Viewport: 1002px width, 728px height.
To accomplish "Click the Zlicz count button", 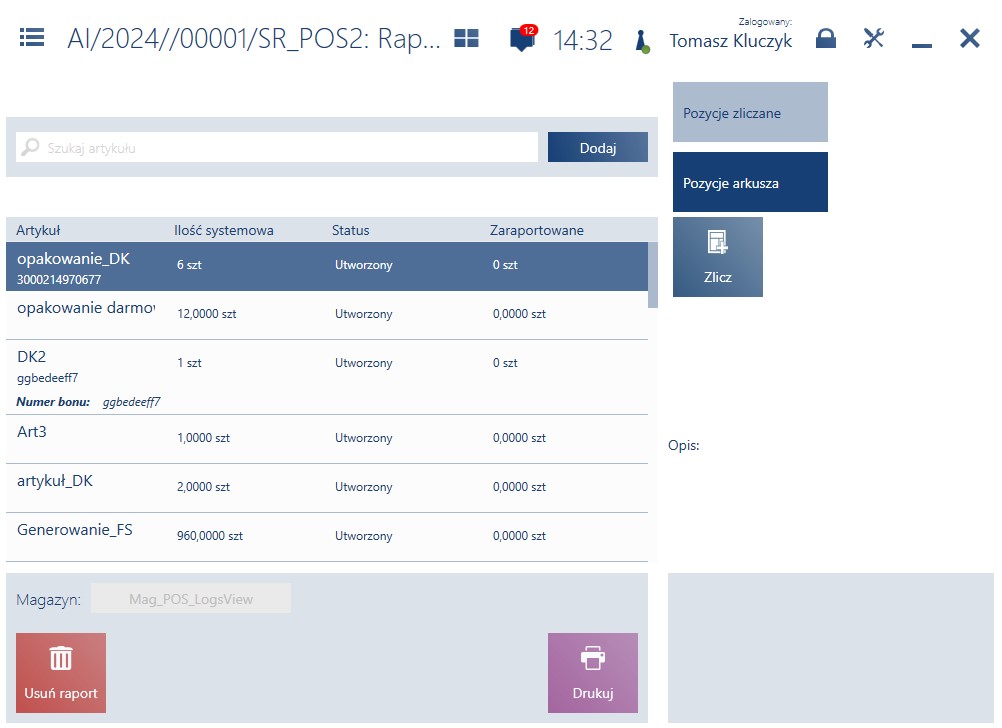I will click(718, 257).
